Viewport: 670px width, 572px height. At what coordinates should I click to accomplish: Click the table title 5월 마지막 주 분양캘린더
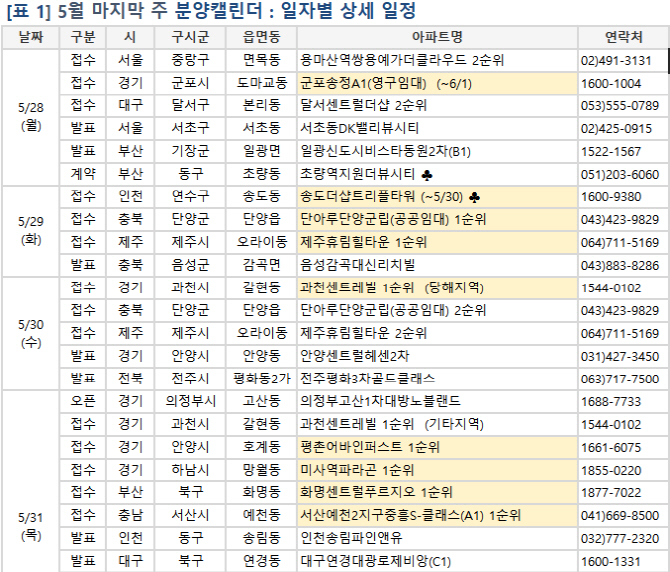click(160, 10)
